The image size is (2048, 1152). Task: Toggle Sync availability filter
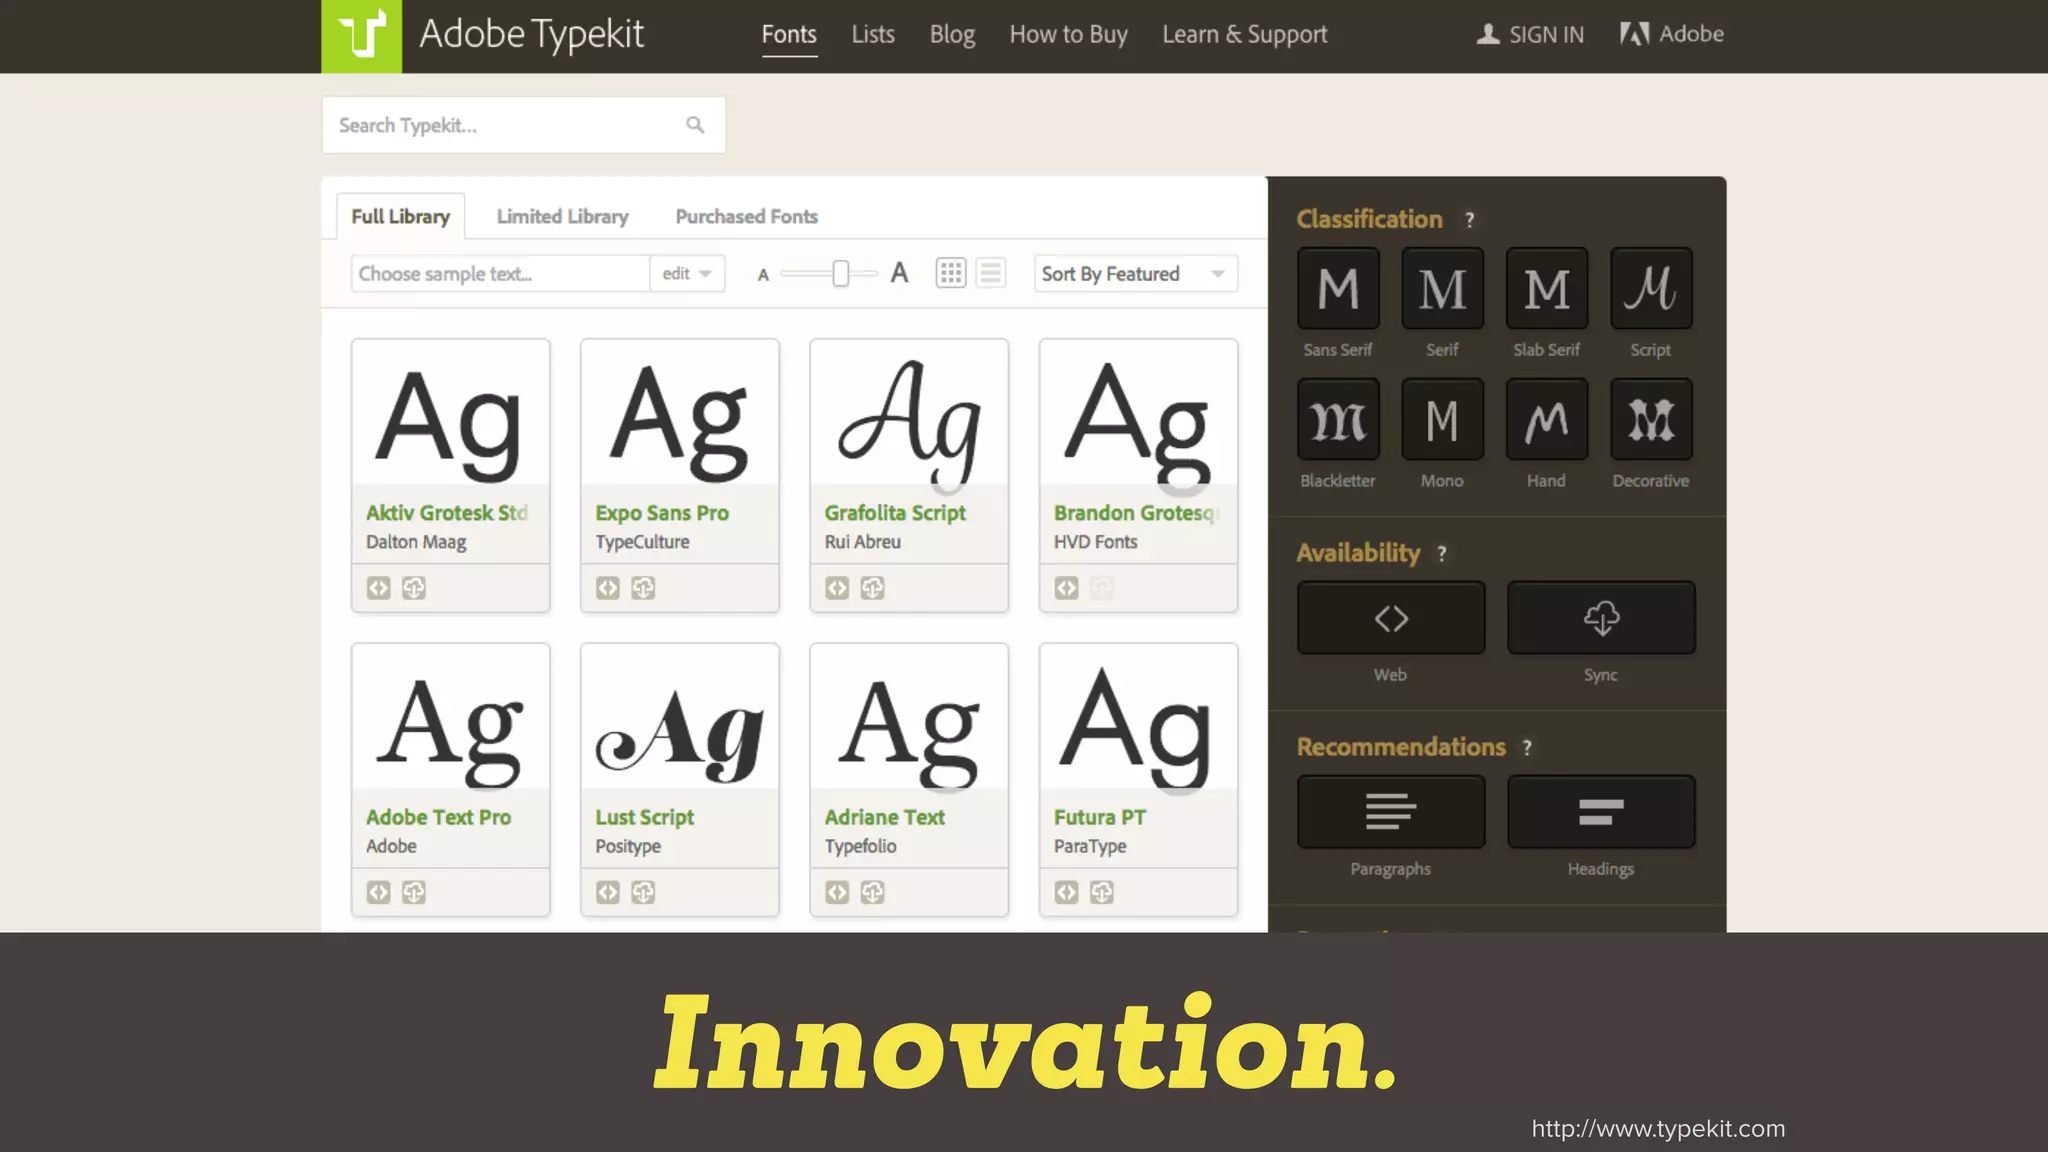[x=1601, y=618]
